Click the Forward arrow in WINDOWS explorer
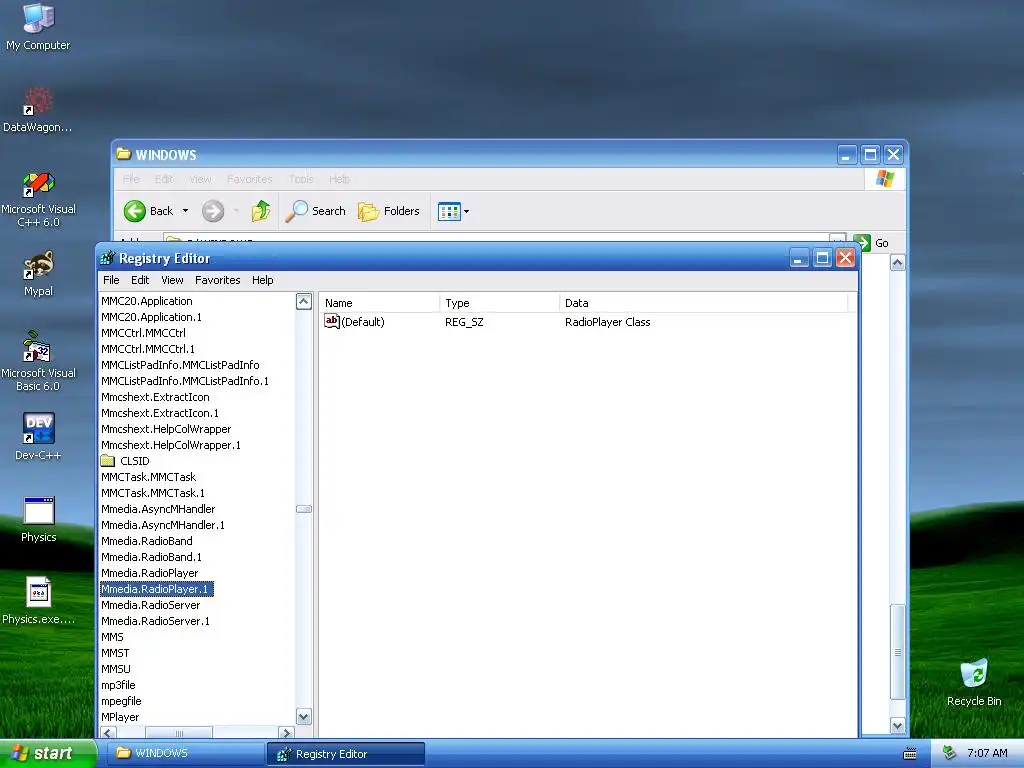This screenshot has height=768, width=1024. (213, 211)
